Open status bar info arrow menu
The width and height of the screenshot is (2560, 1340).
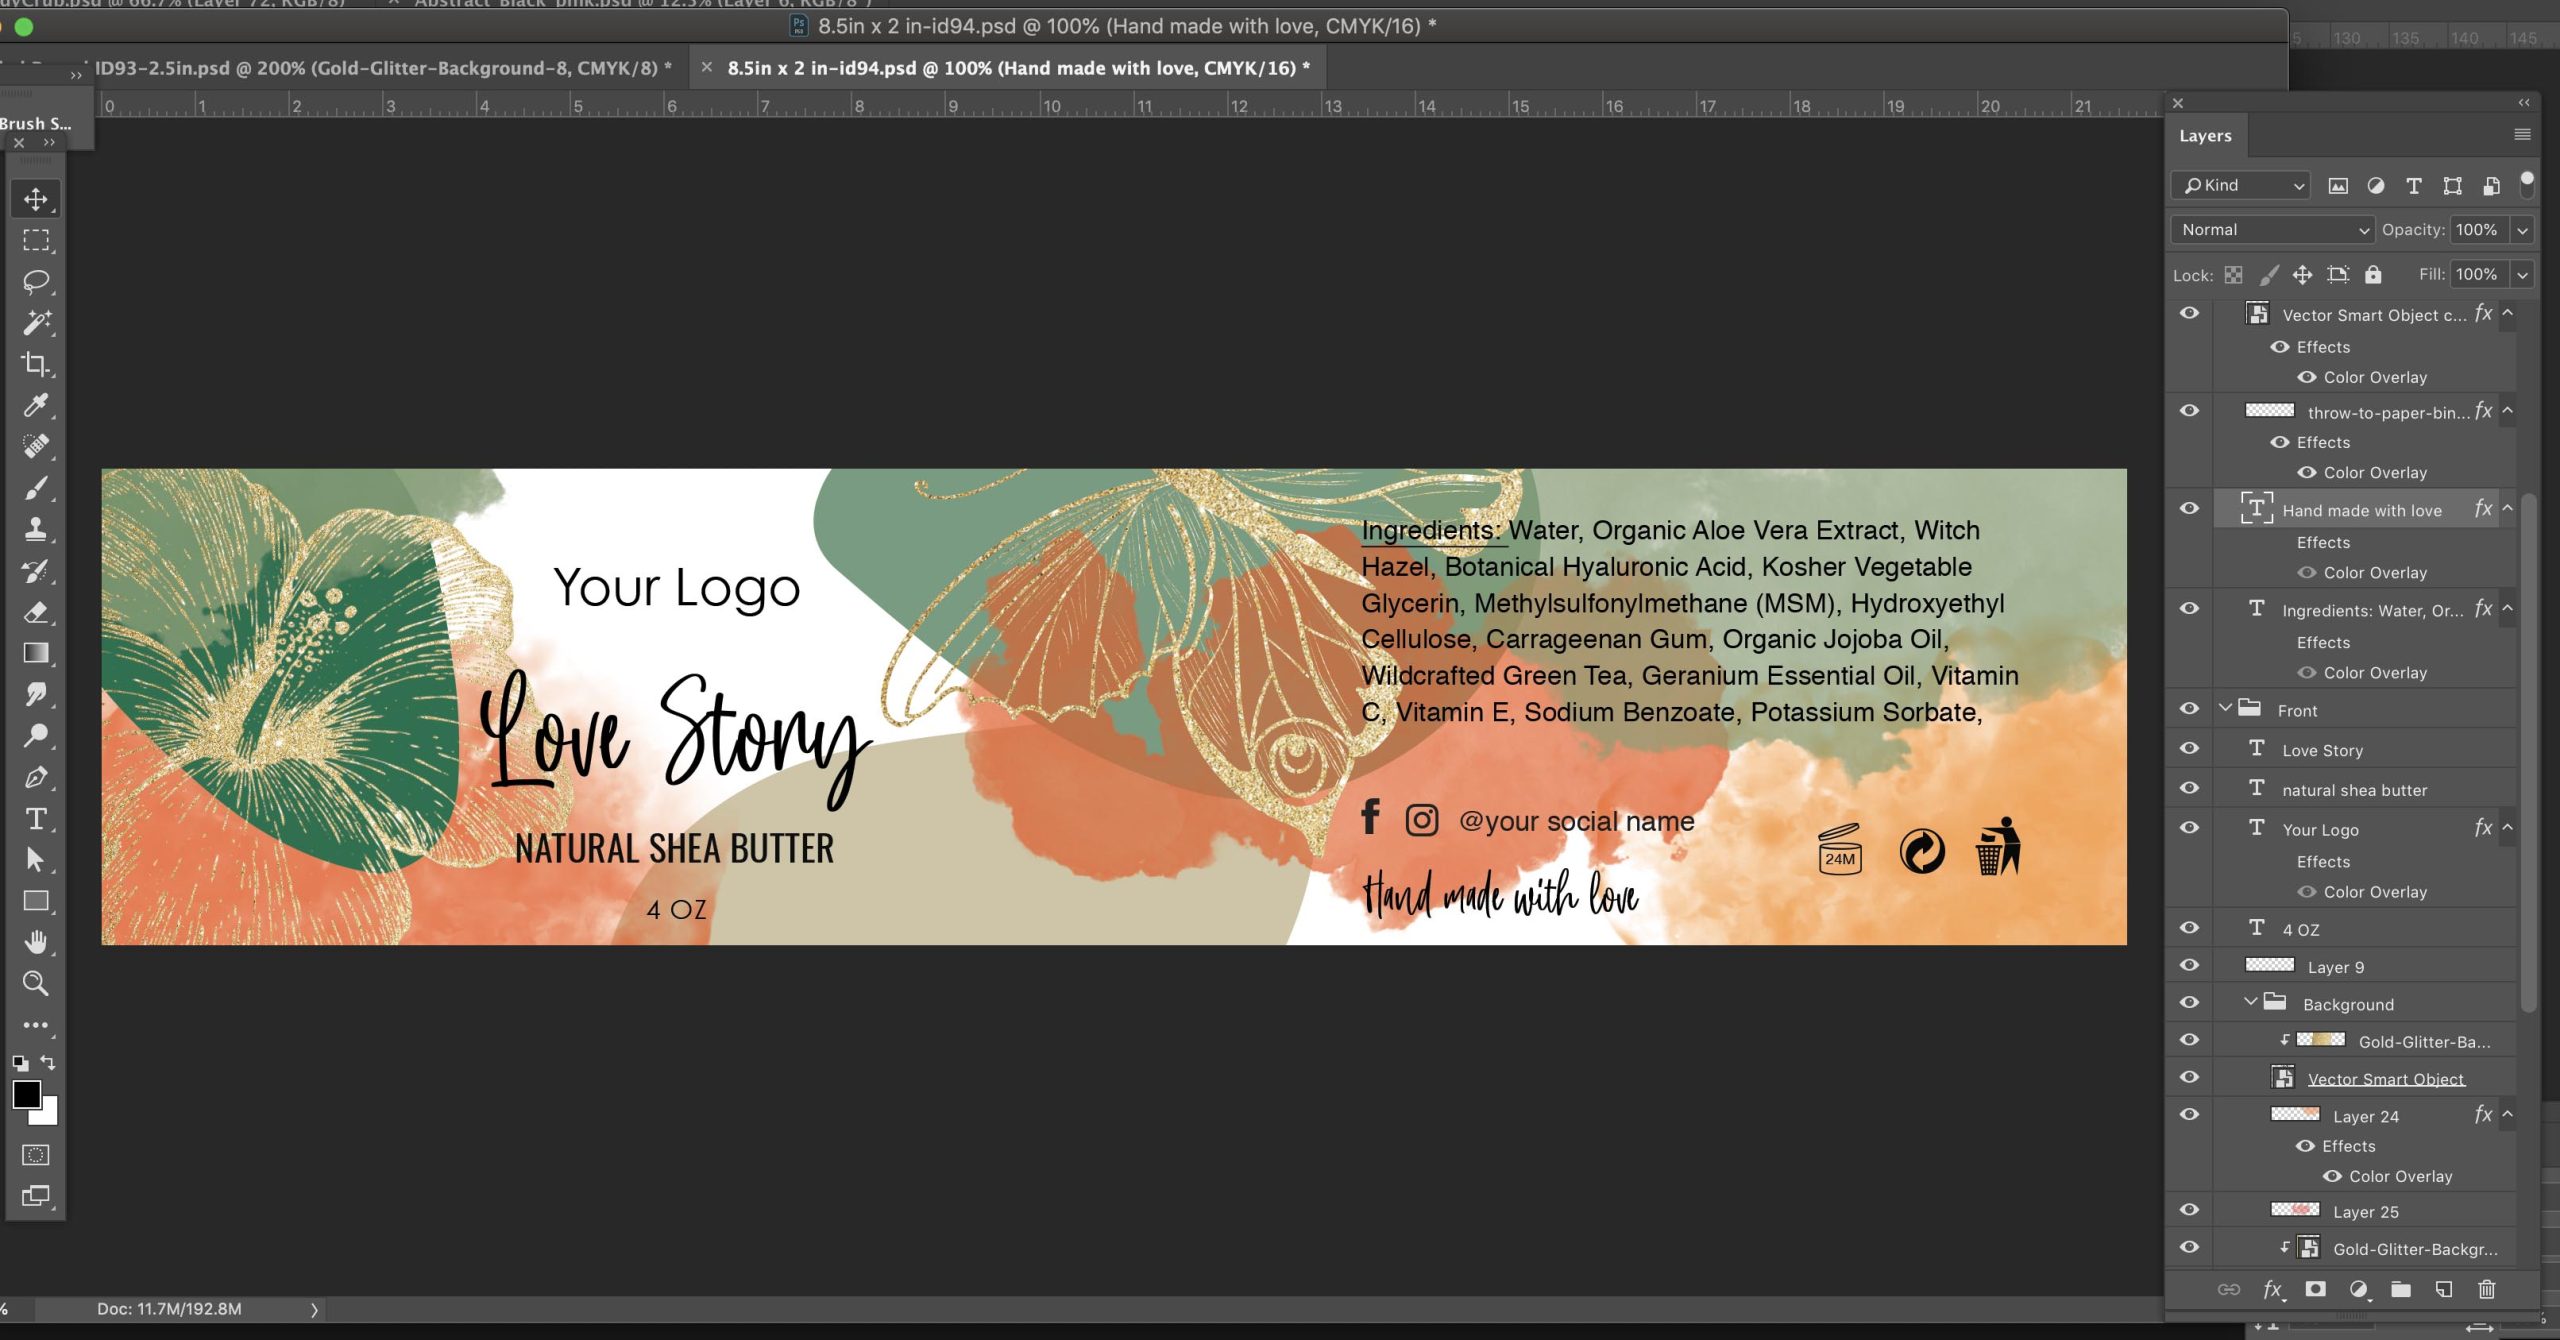(x=314, y=1310)
